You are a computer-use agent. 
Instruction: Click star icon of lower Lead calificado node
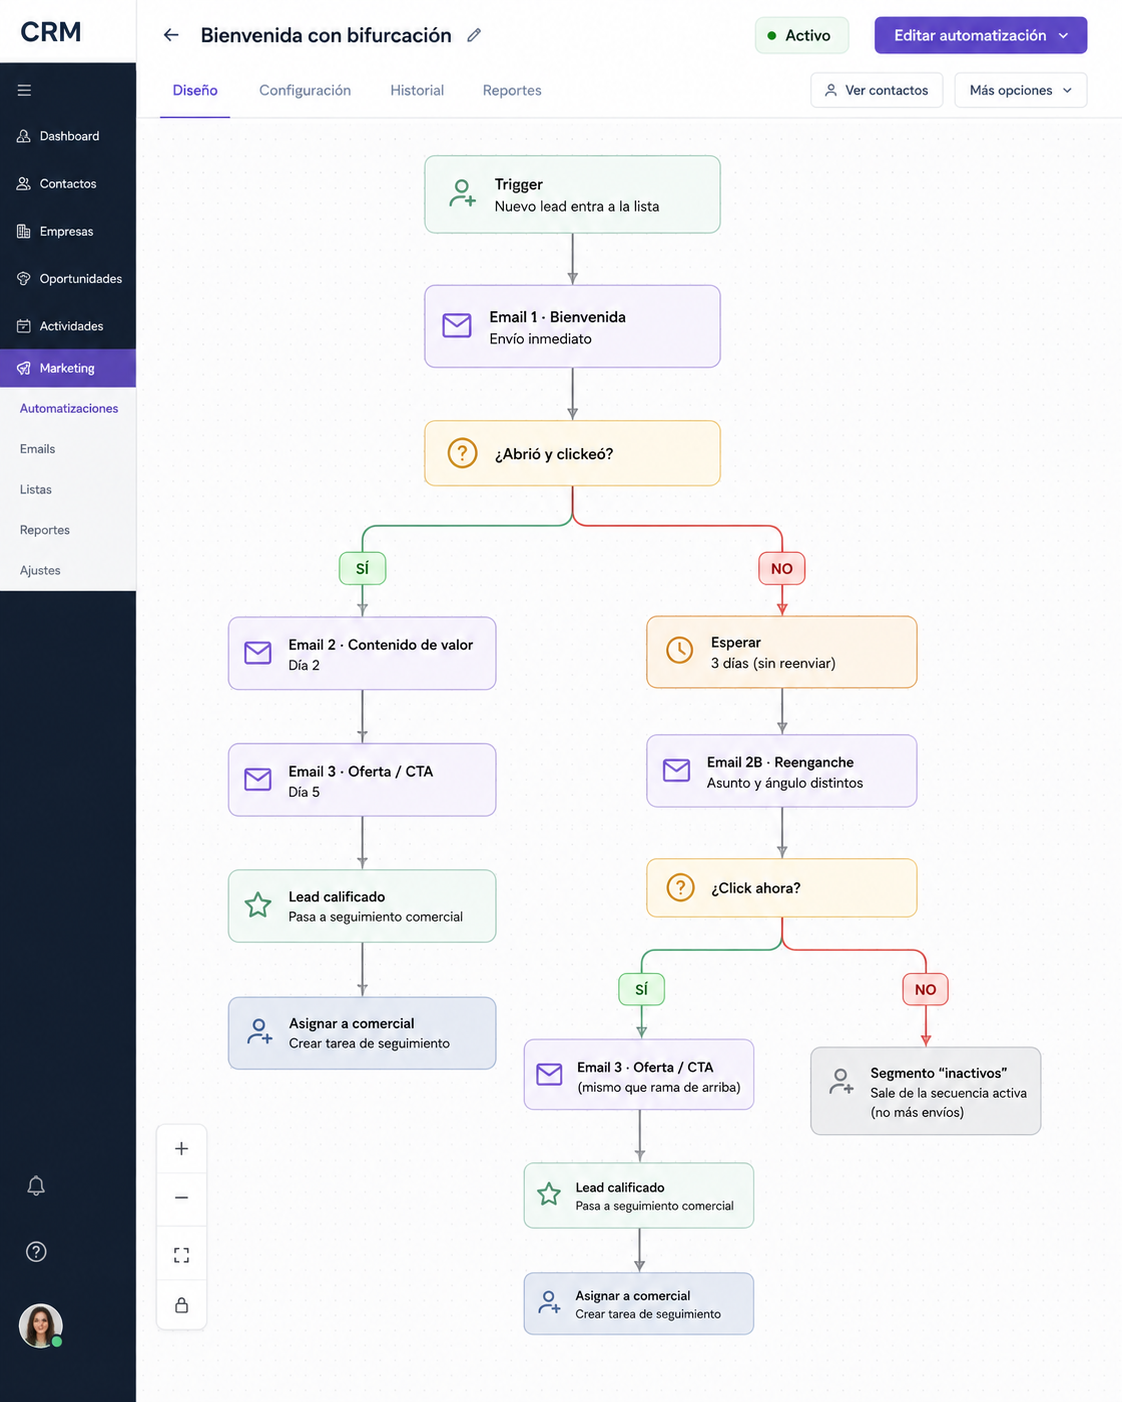[549, 1194]
